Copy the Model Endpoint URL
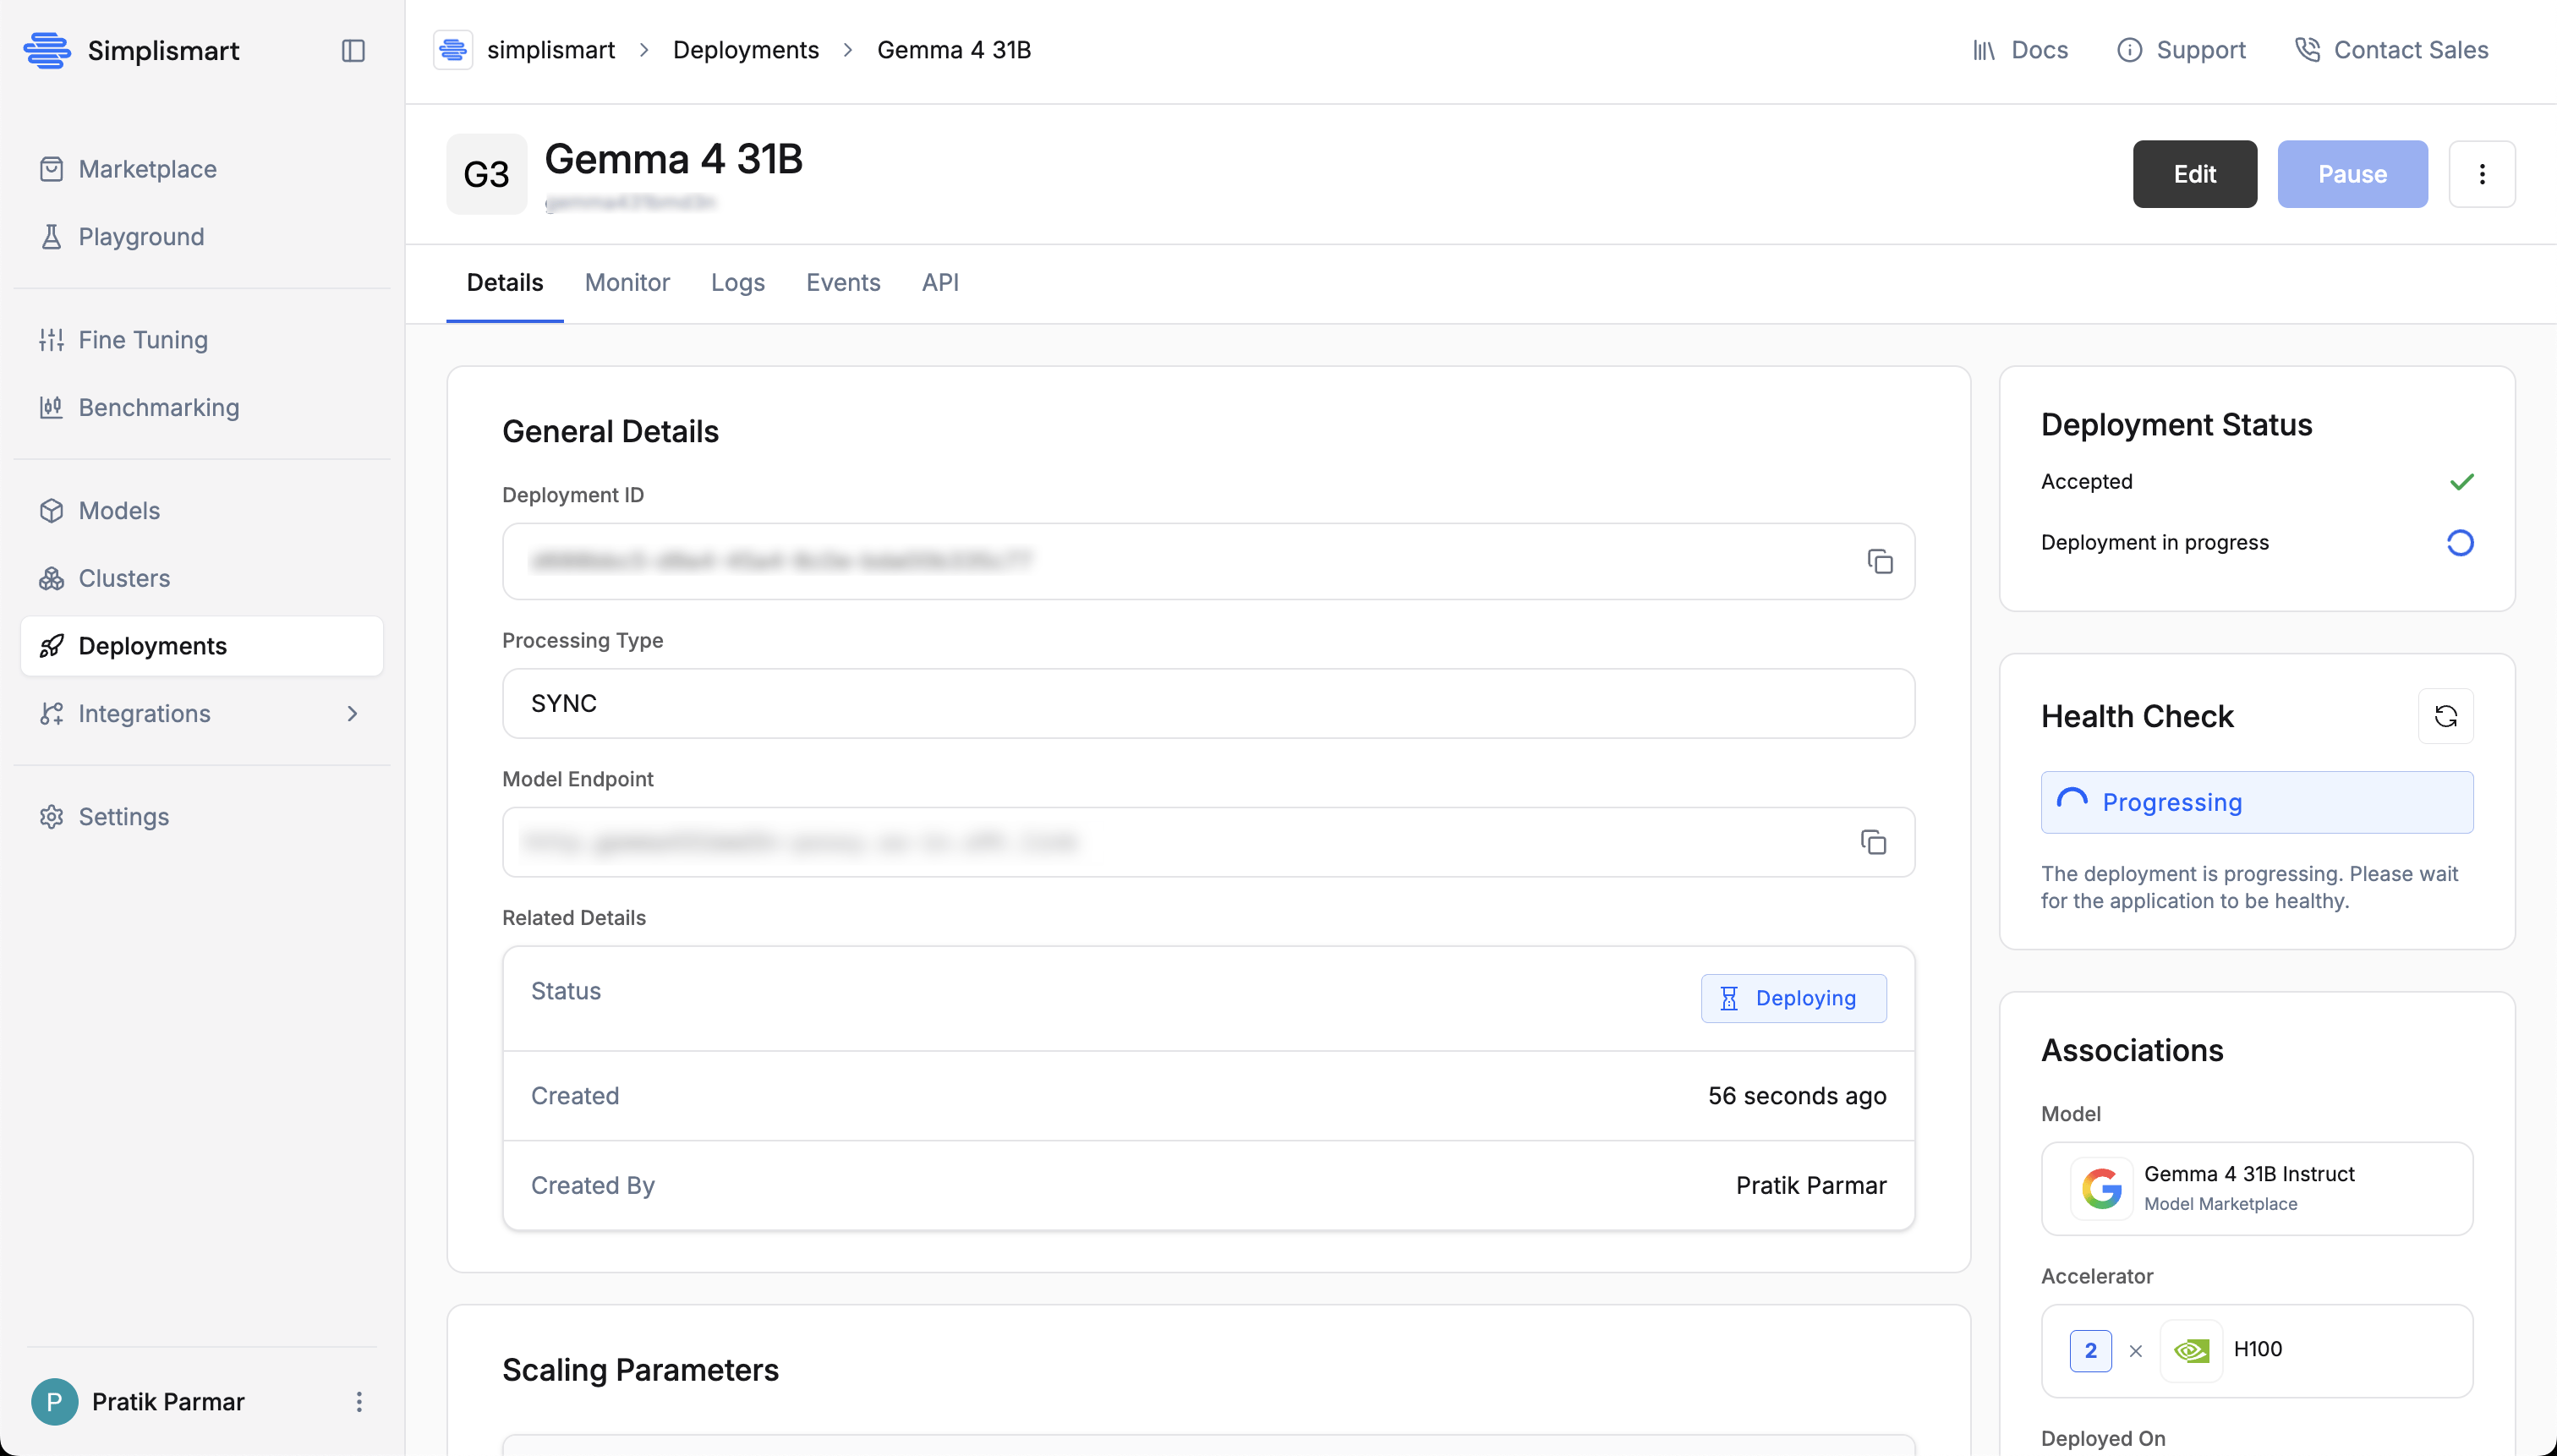The width and height of the screenshot is (2557, 1456). 1874,842
